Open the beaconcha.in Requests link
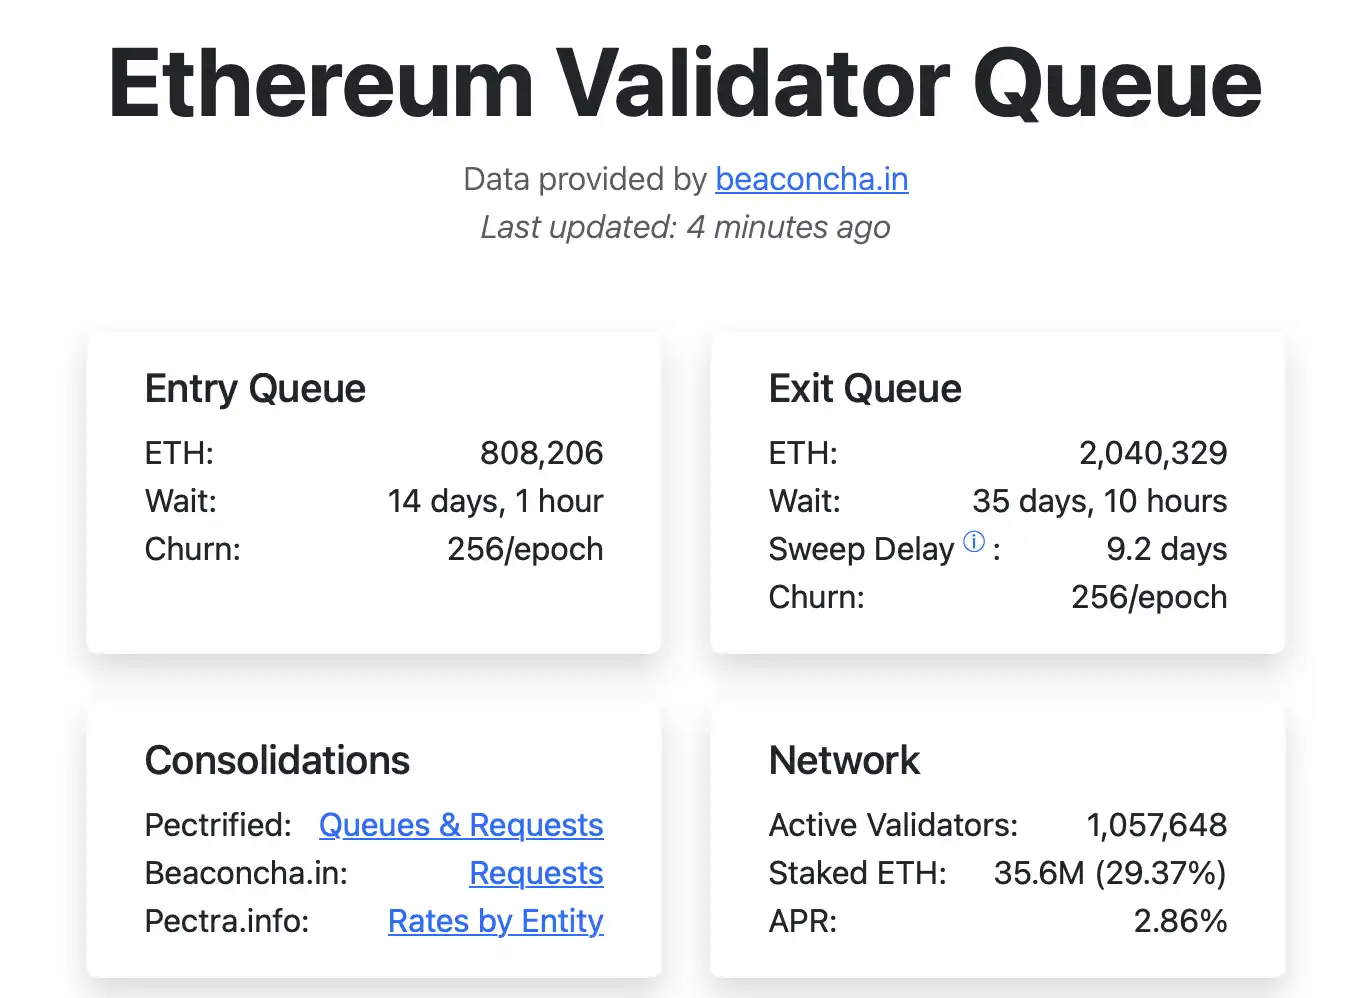This screenshot has width=1368, height=998. tap(536, 873)
